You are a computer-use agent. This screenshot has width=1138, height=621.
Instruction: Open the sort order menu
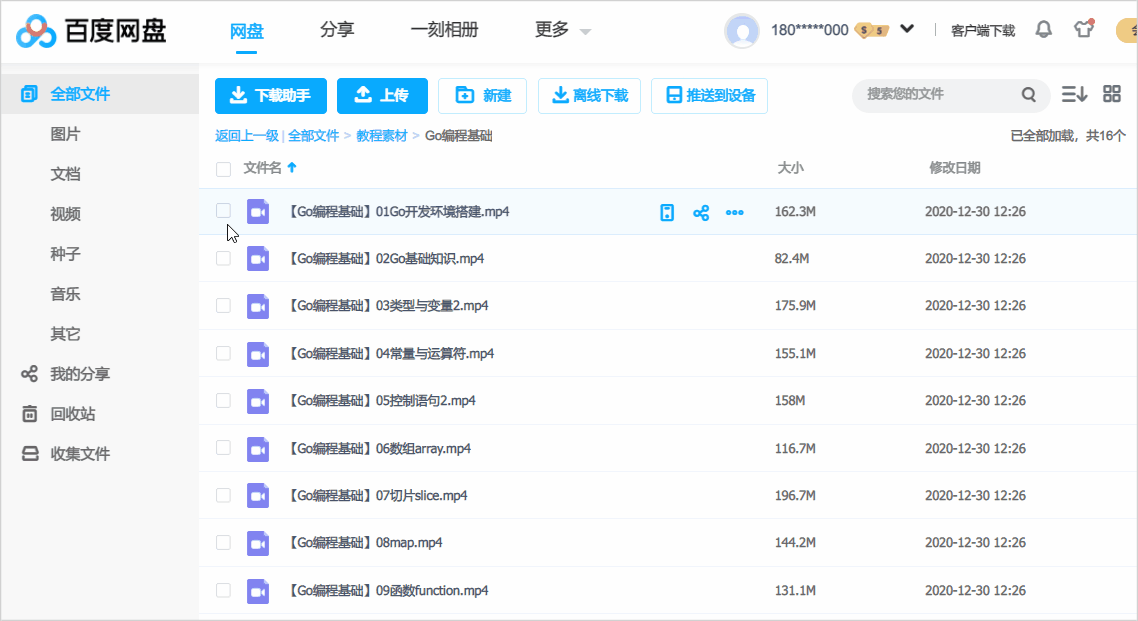pyautogui.click(x=1074, y=94)
